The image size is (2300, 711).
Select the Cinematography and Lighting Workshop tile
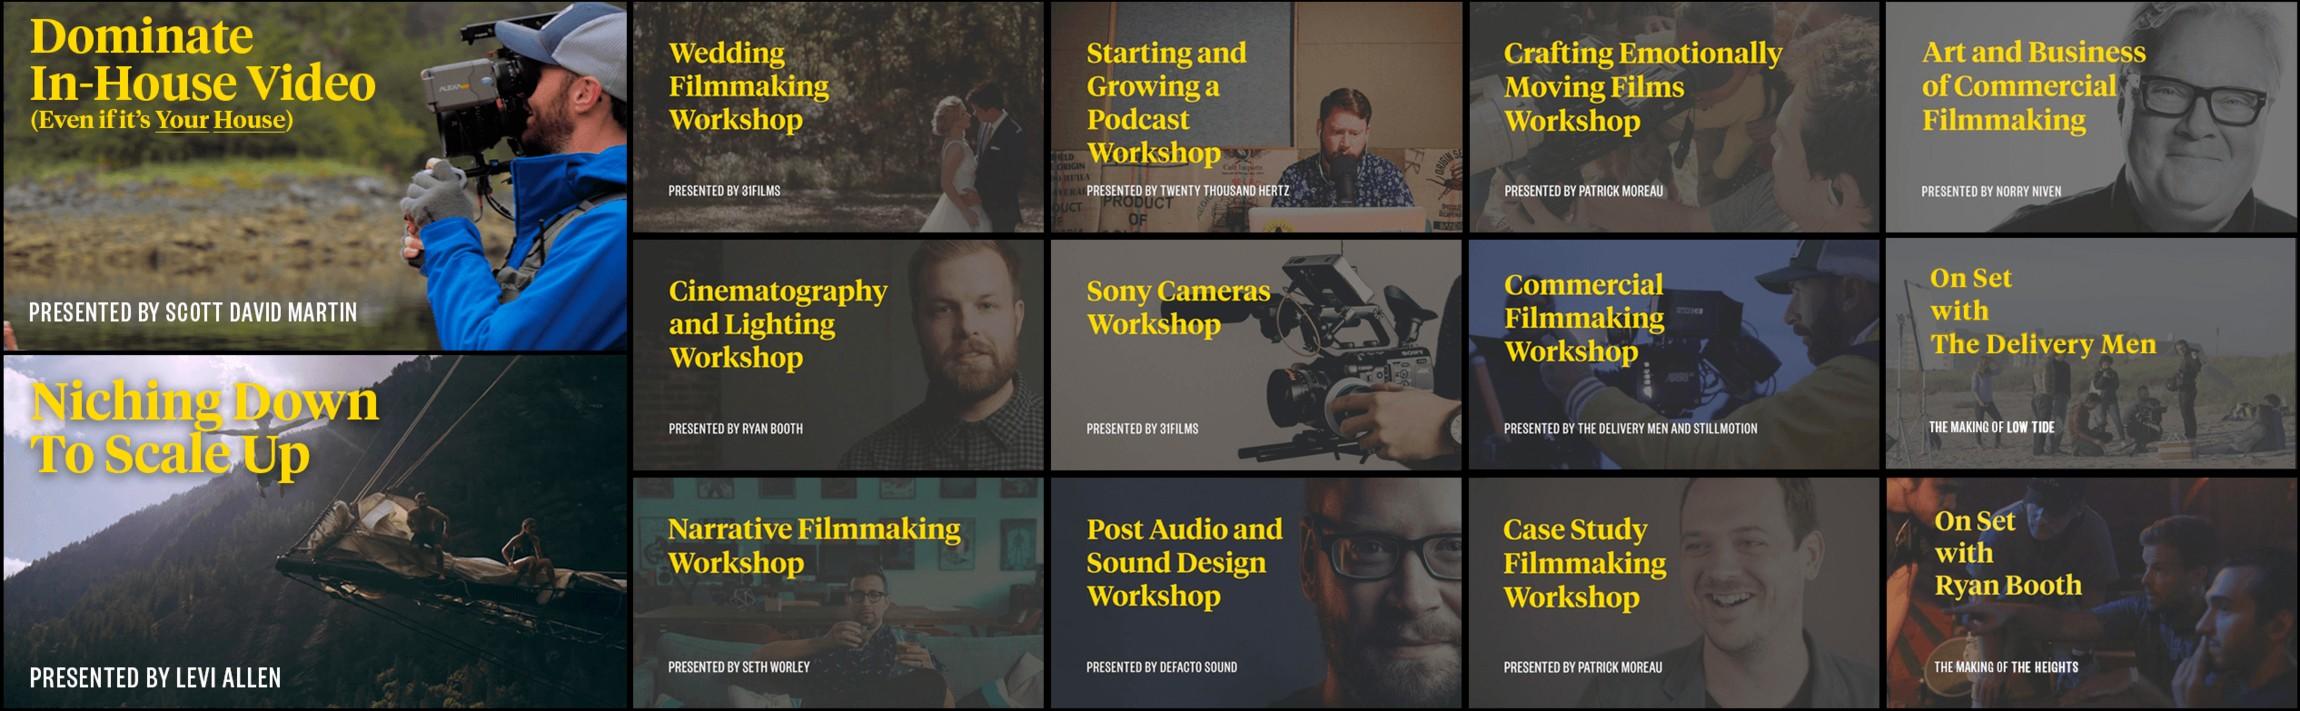point(838,355)
